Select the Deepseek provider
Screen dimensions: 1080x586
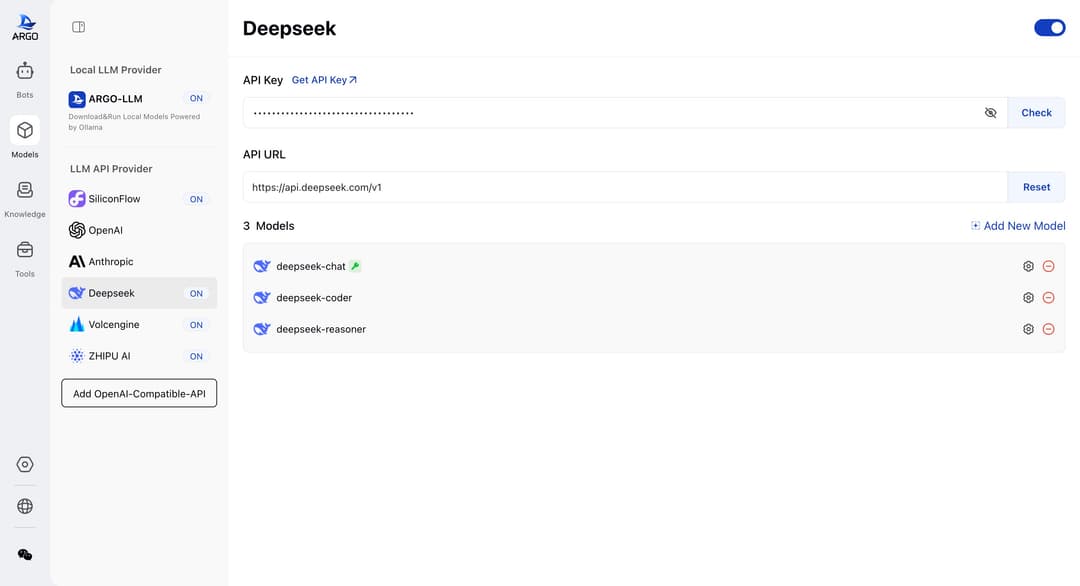point(139,293)
